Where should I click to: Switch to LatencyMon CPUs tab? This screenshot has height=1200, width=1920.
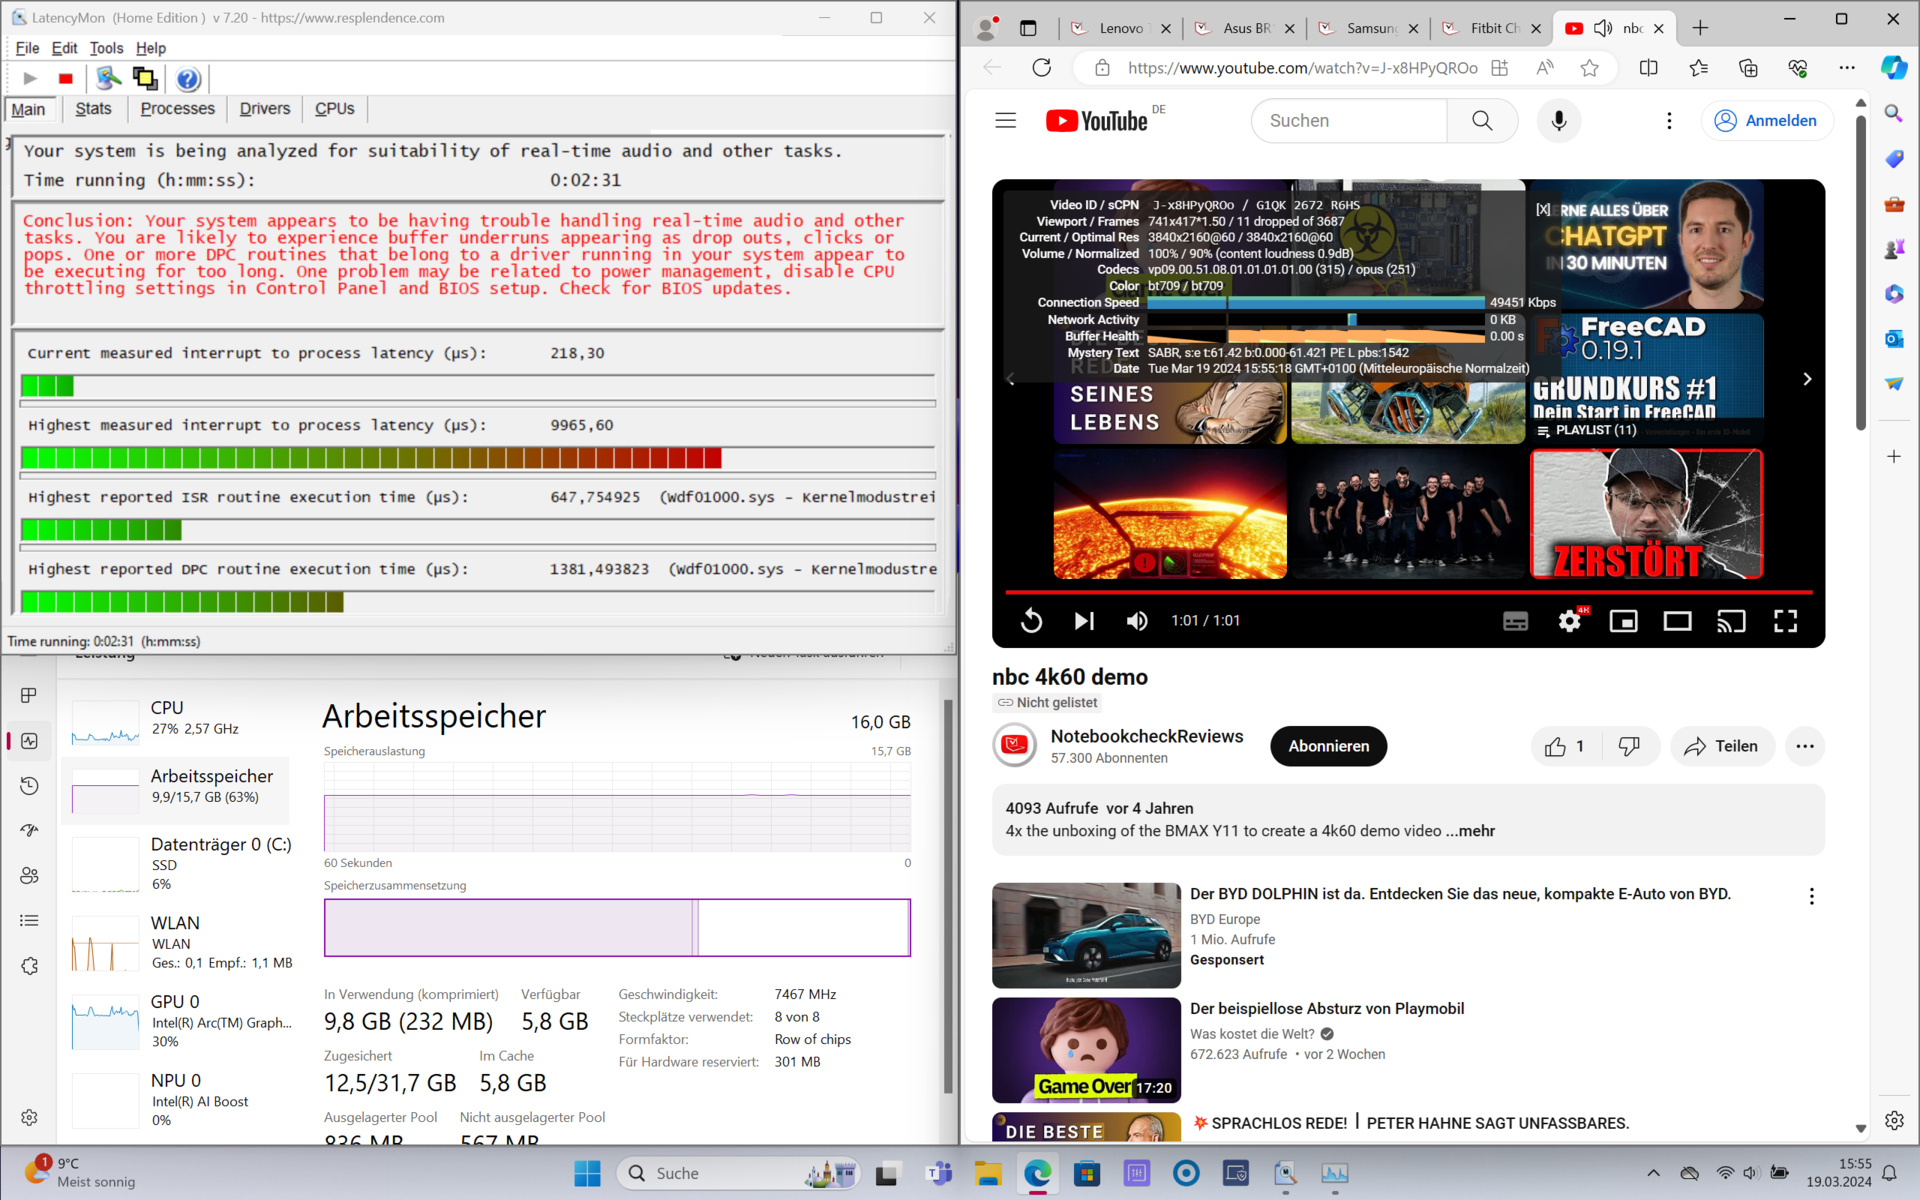point(334,109)
